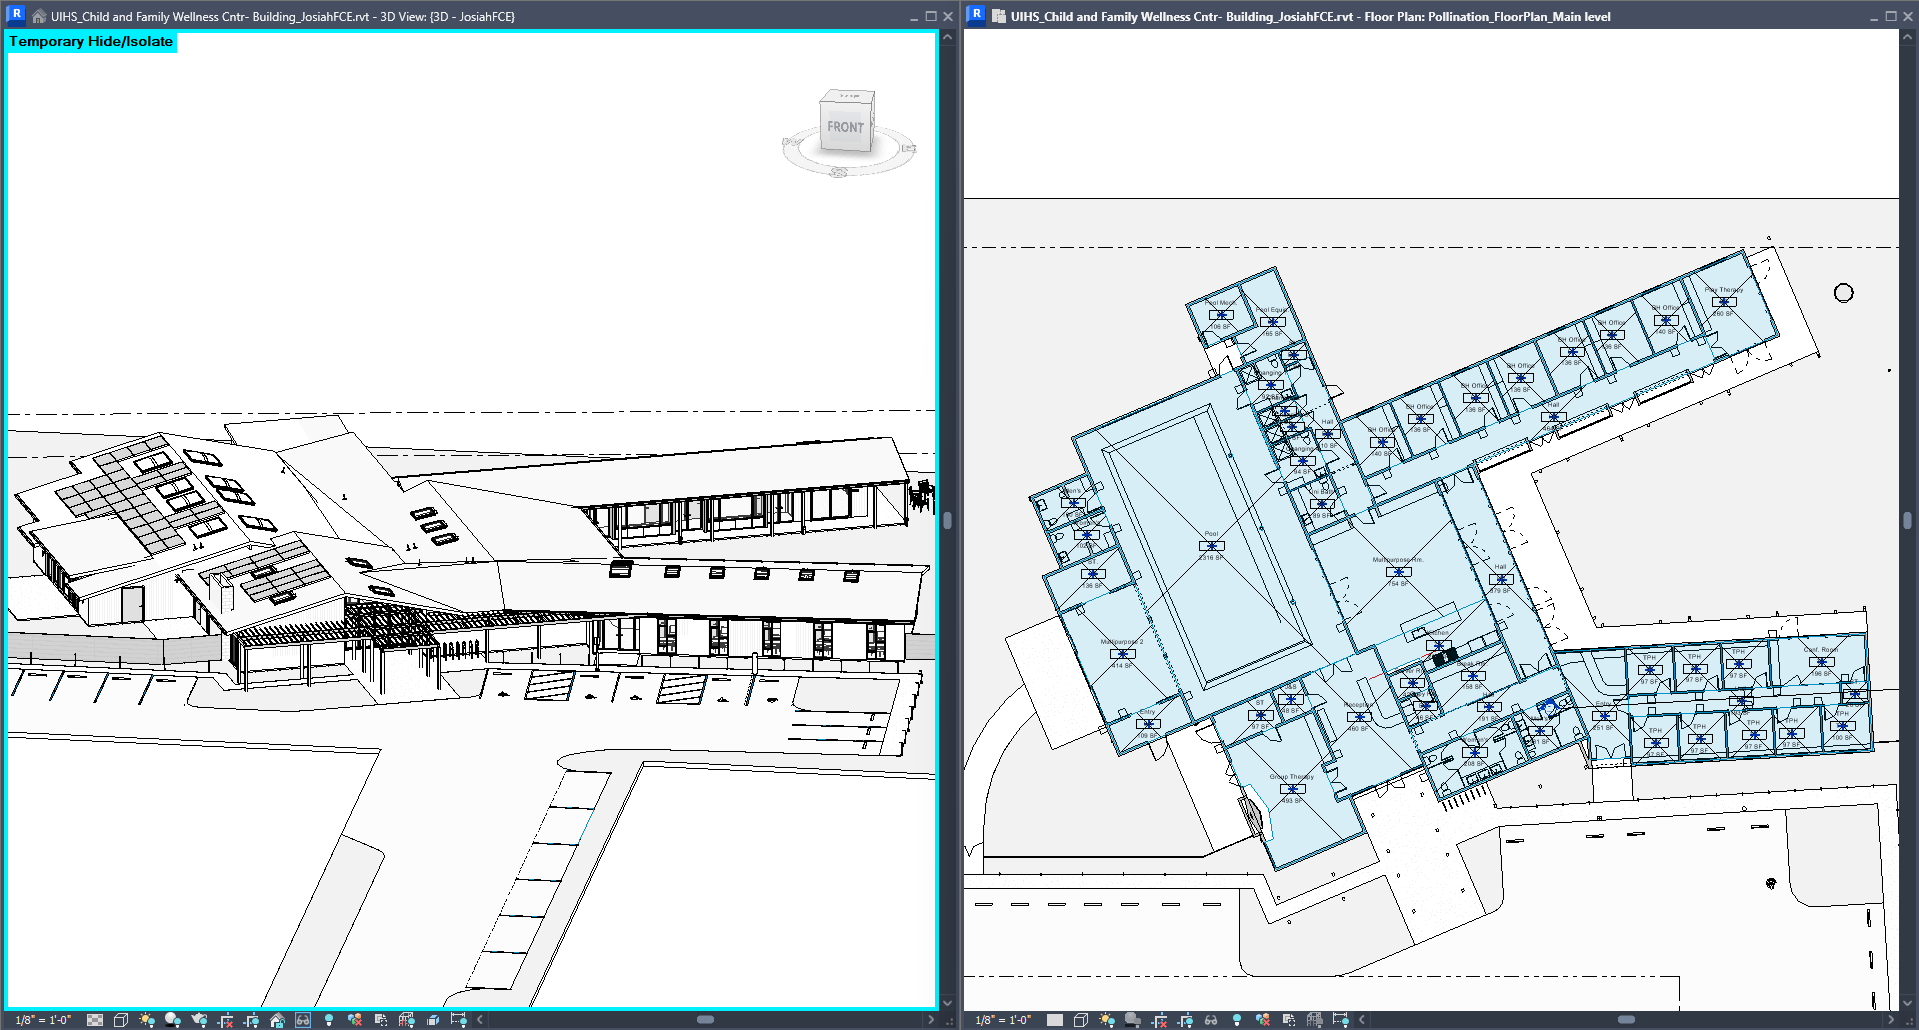Open the floor plan view scale dropdown
1919x1030 pixels.
click(1003, 1020)
